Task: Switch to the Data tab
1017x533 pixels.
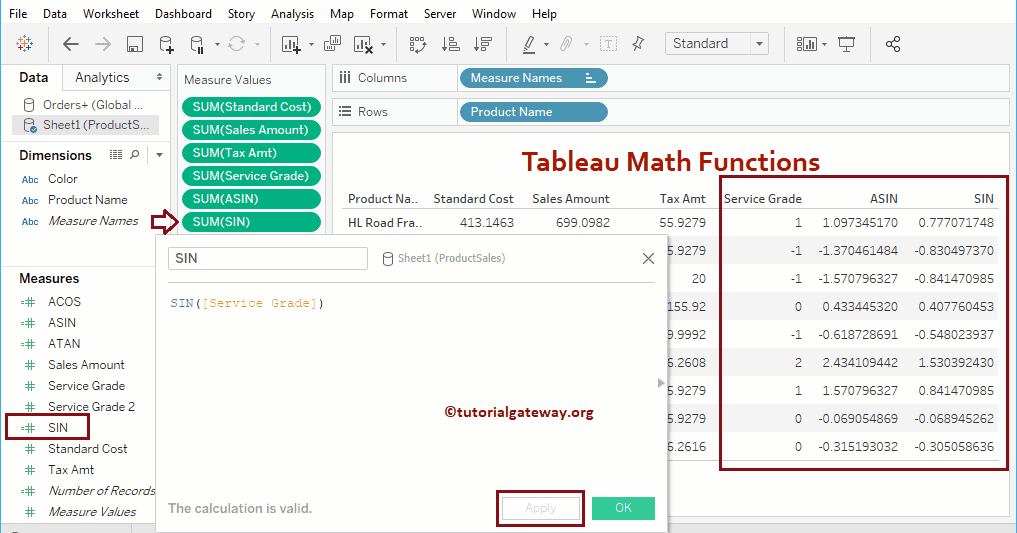Action: pos(33,77)
